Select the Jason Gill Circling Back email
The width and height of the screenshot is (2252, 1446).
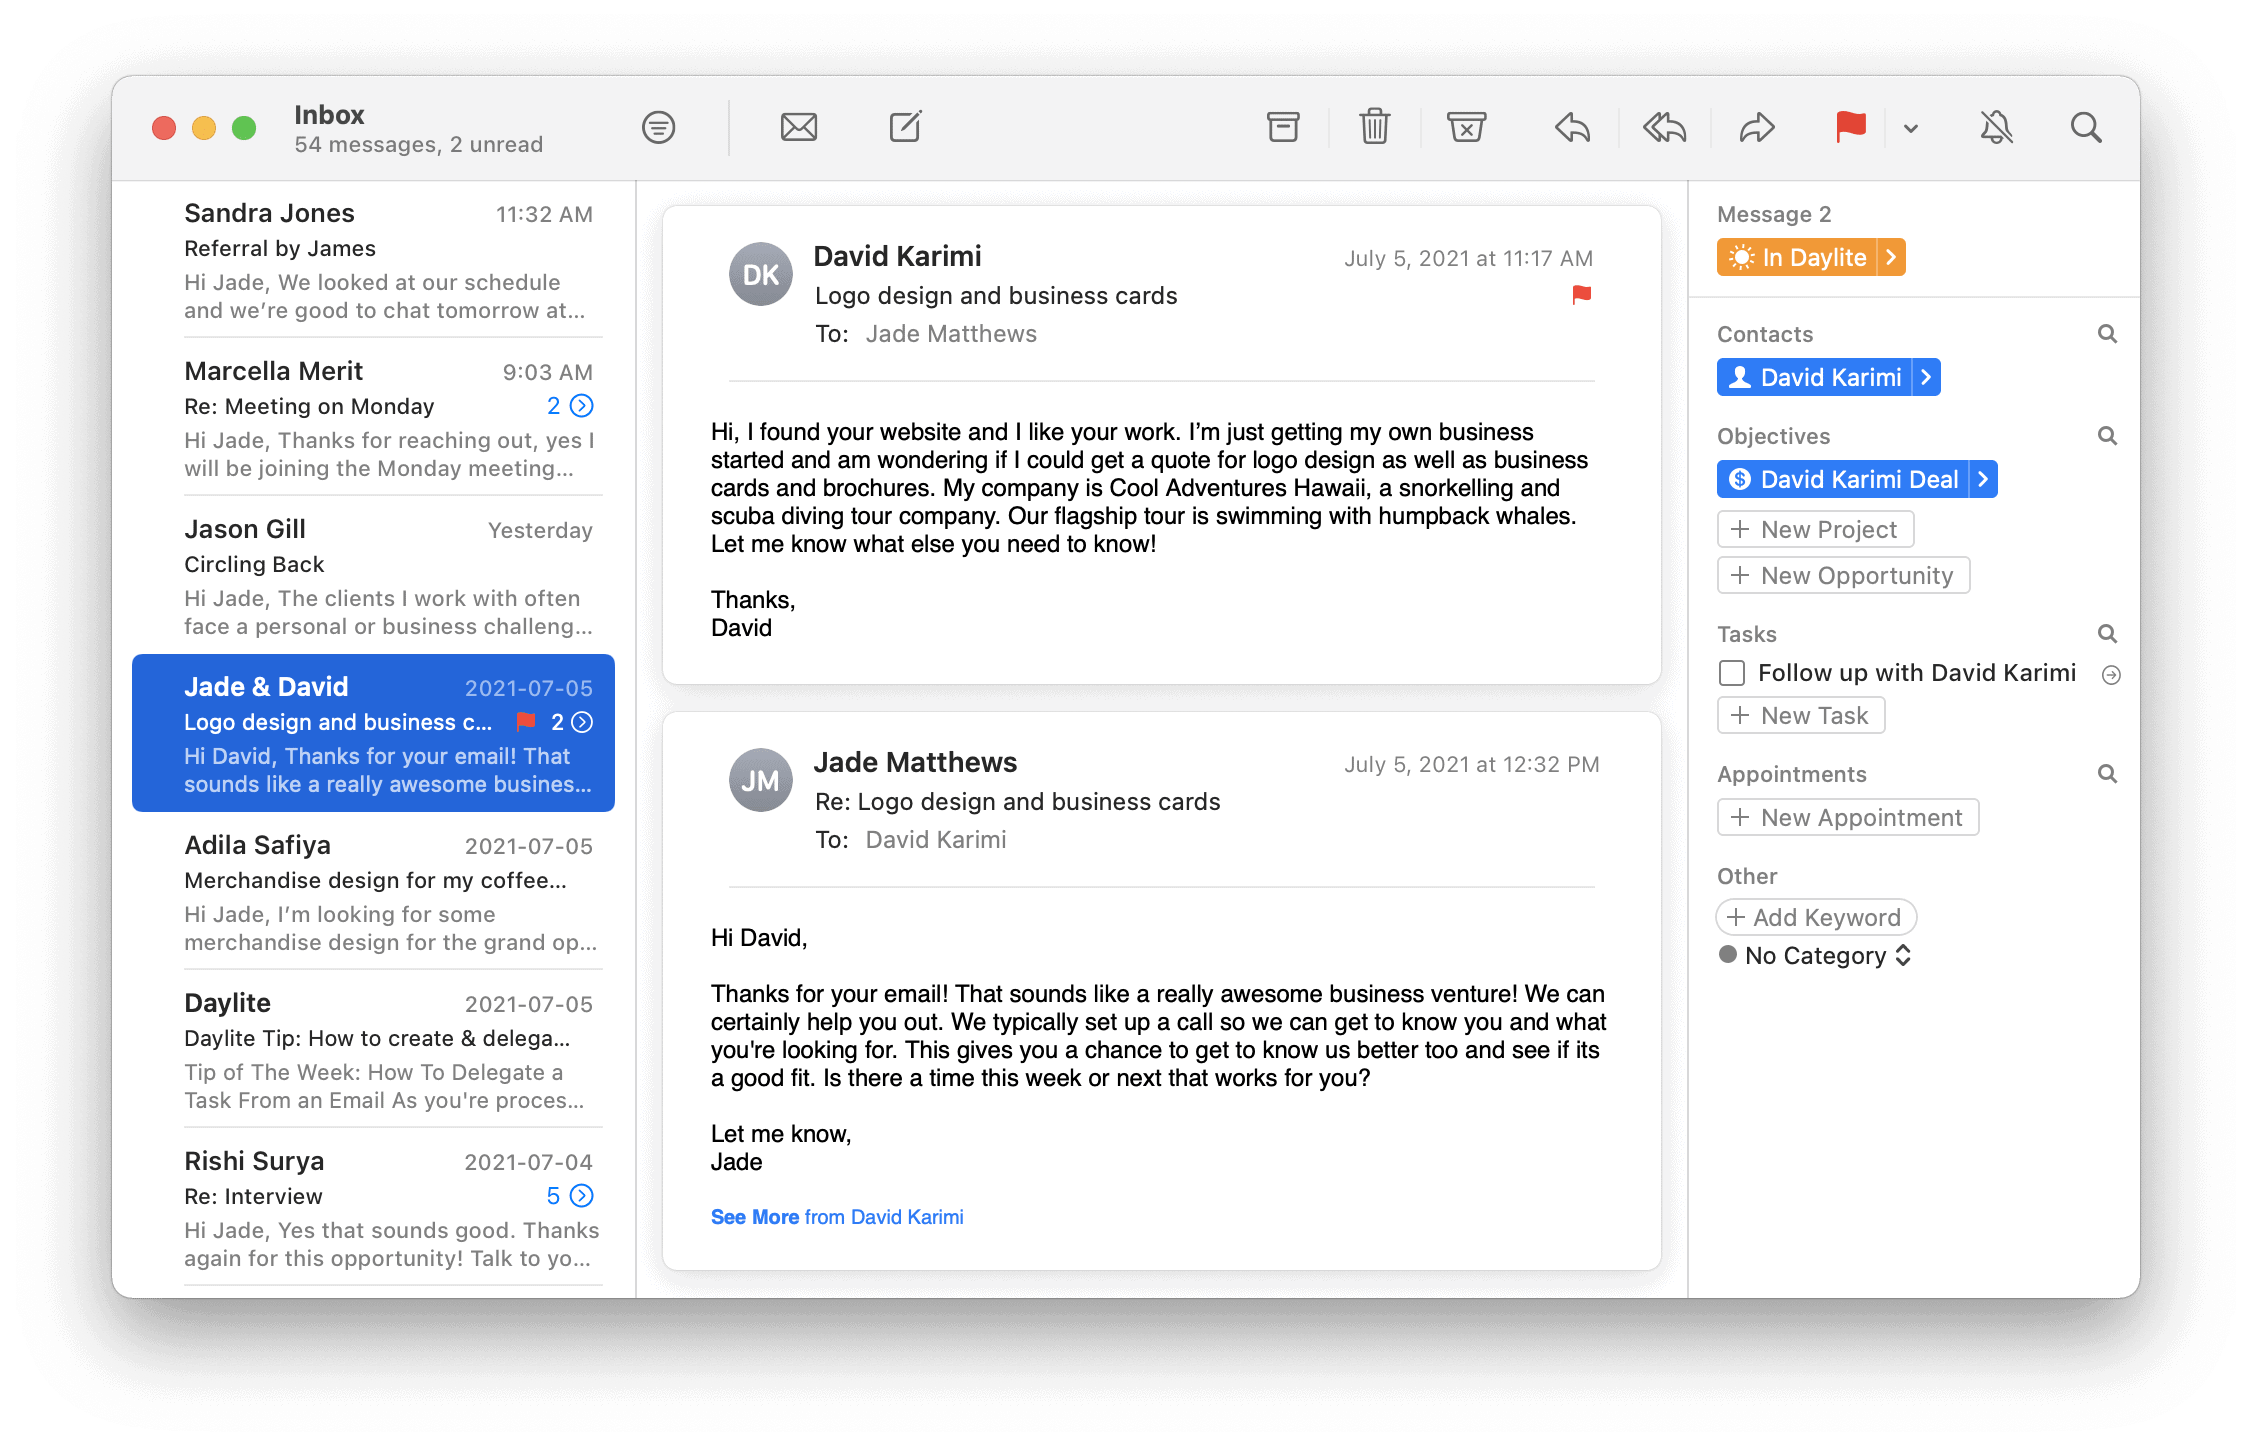[x=388, y=576]
